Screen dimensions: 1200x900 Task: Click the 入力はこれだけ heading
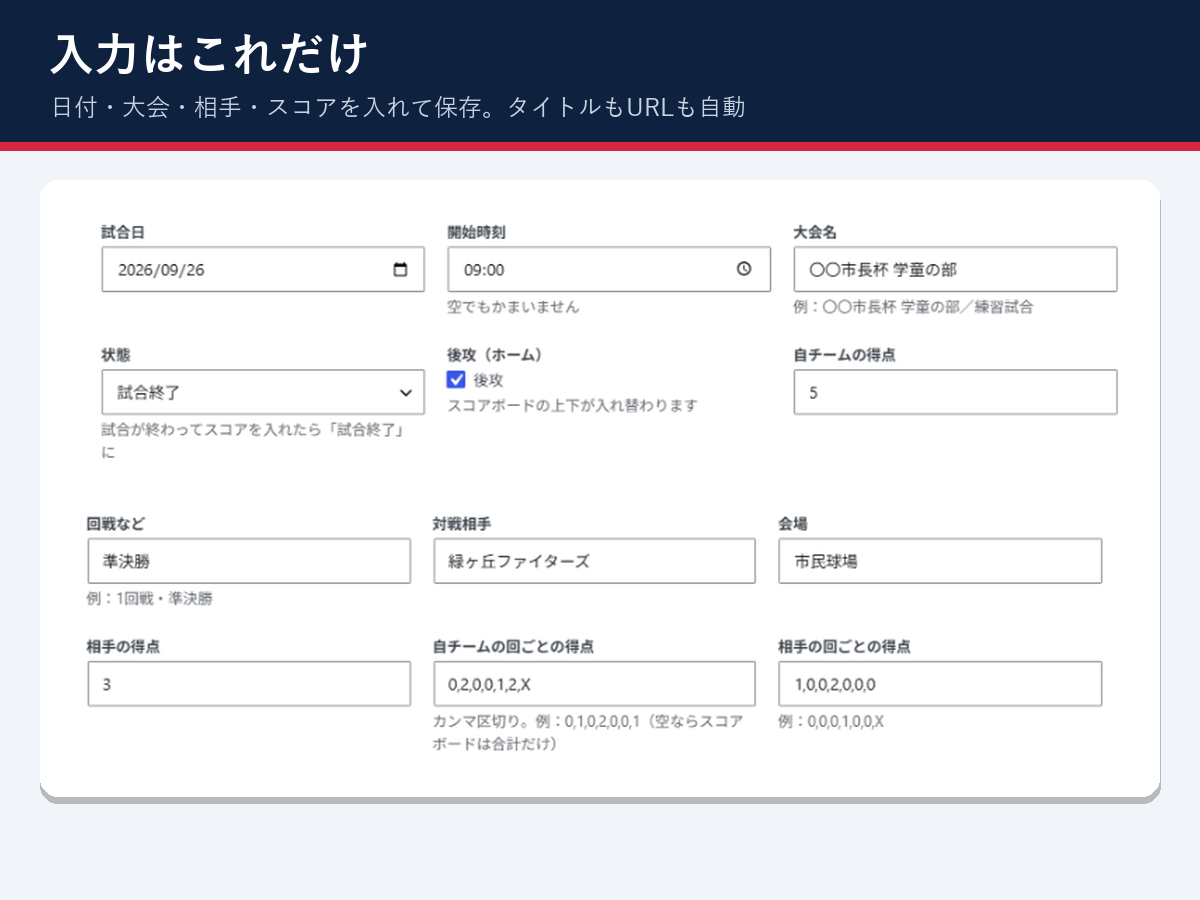(210, 54)
